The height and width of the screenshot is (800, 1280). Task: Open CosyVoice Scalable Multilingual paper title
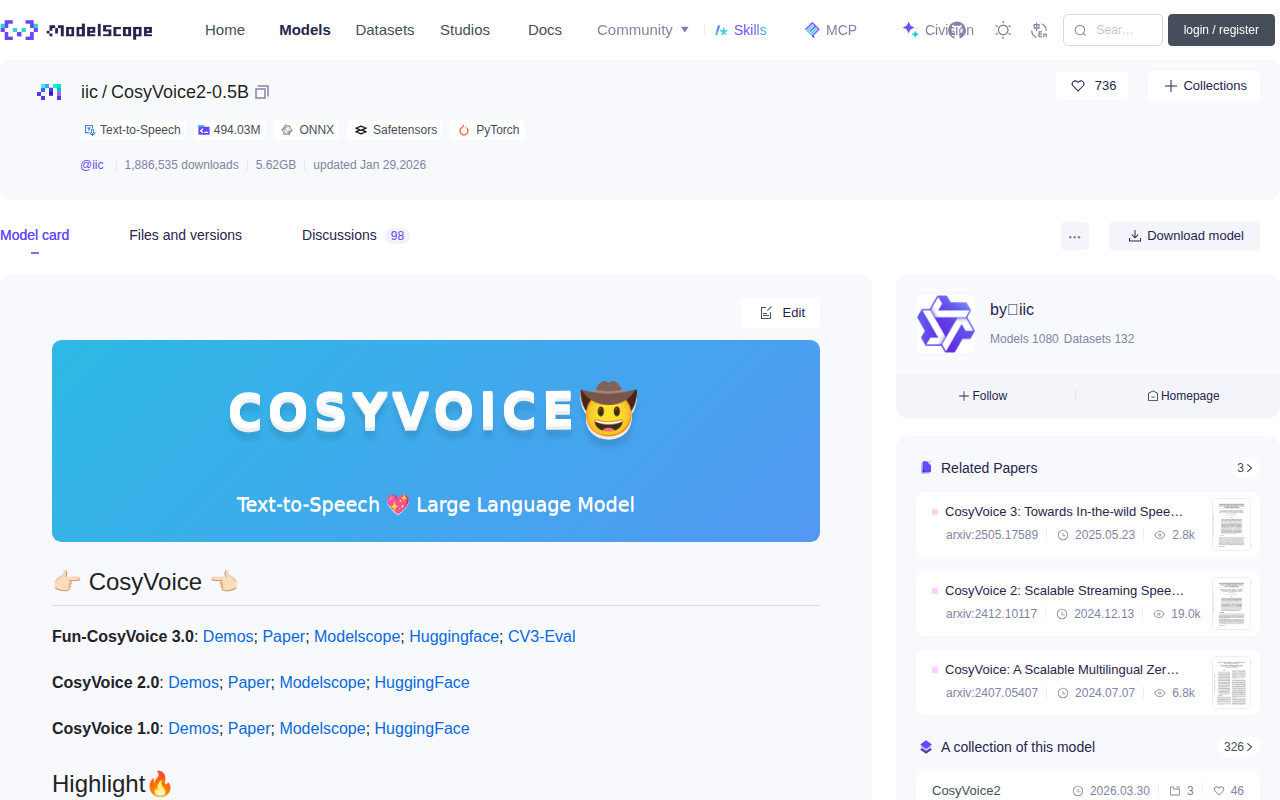coord(1062,670)
